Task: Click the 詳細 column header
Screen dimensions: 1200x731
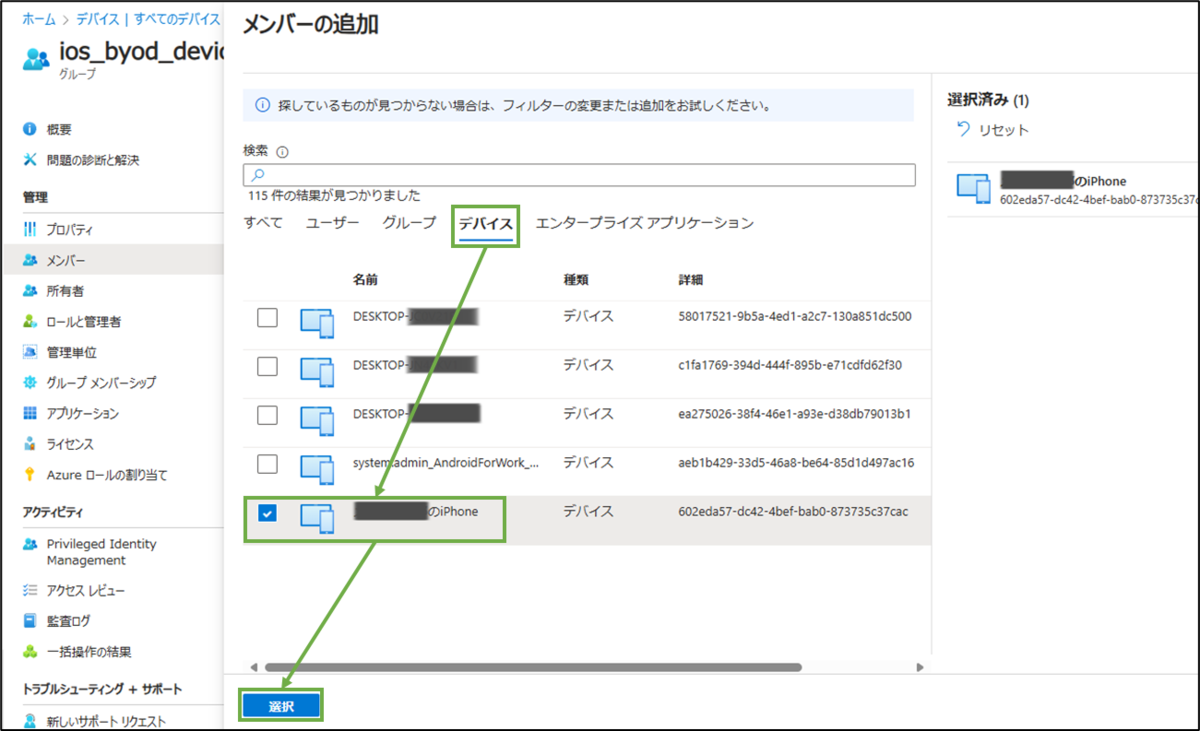Action: pos(690,280)
